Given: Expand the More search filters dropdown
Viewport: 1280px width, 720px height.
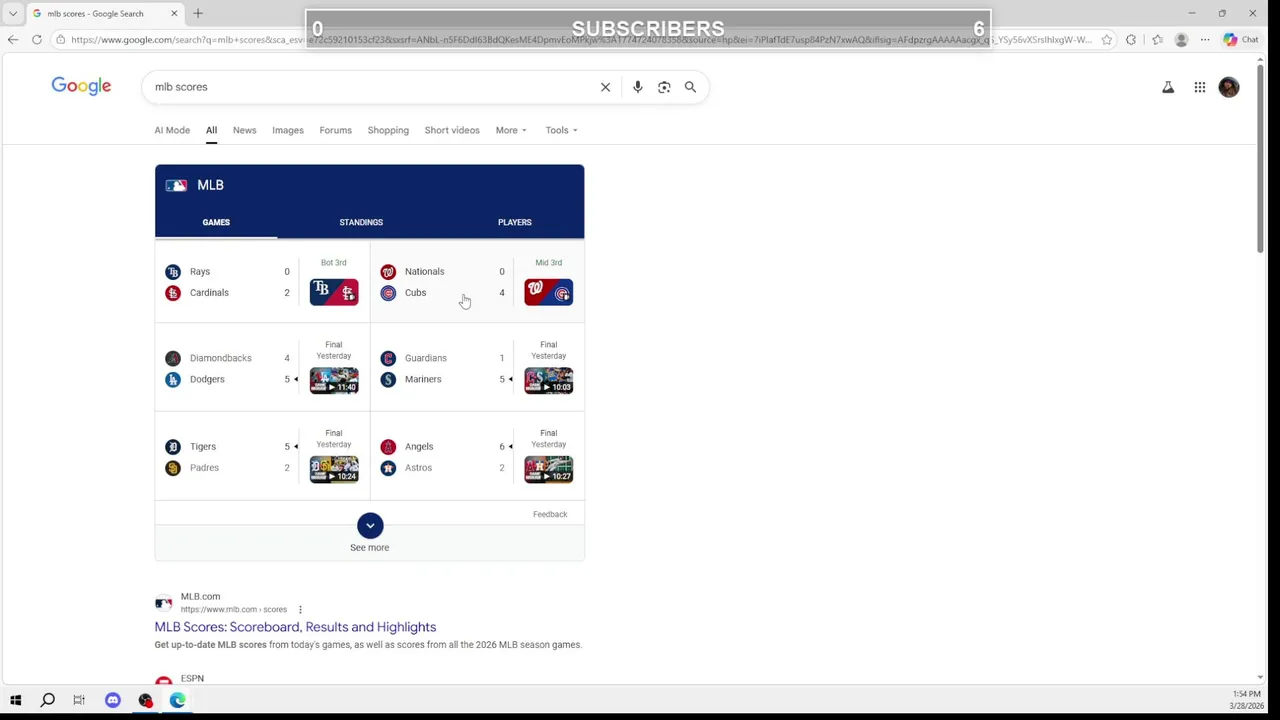Looking at the screenshot, I should [x=511, y=130].
